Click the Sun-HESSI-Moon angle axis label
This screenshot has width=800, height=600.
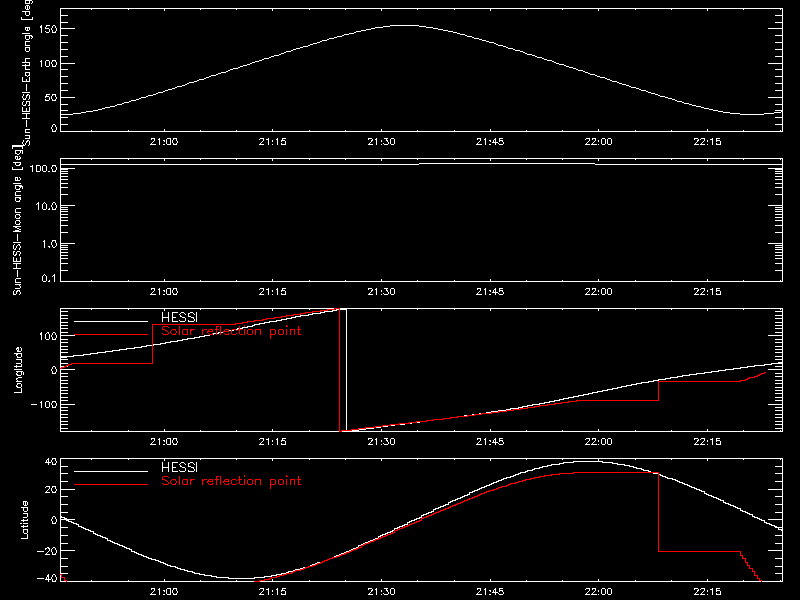click(17, 220)
